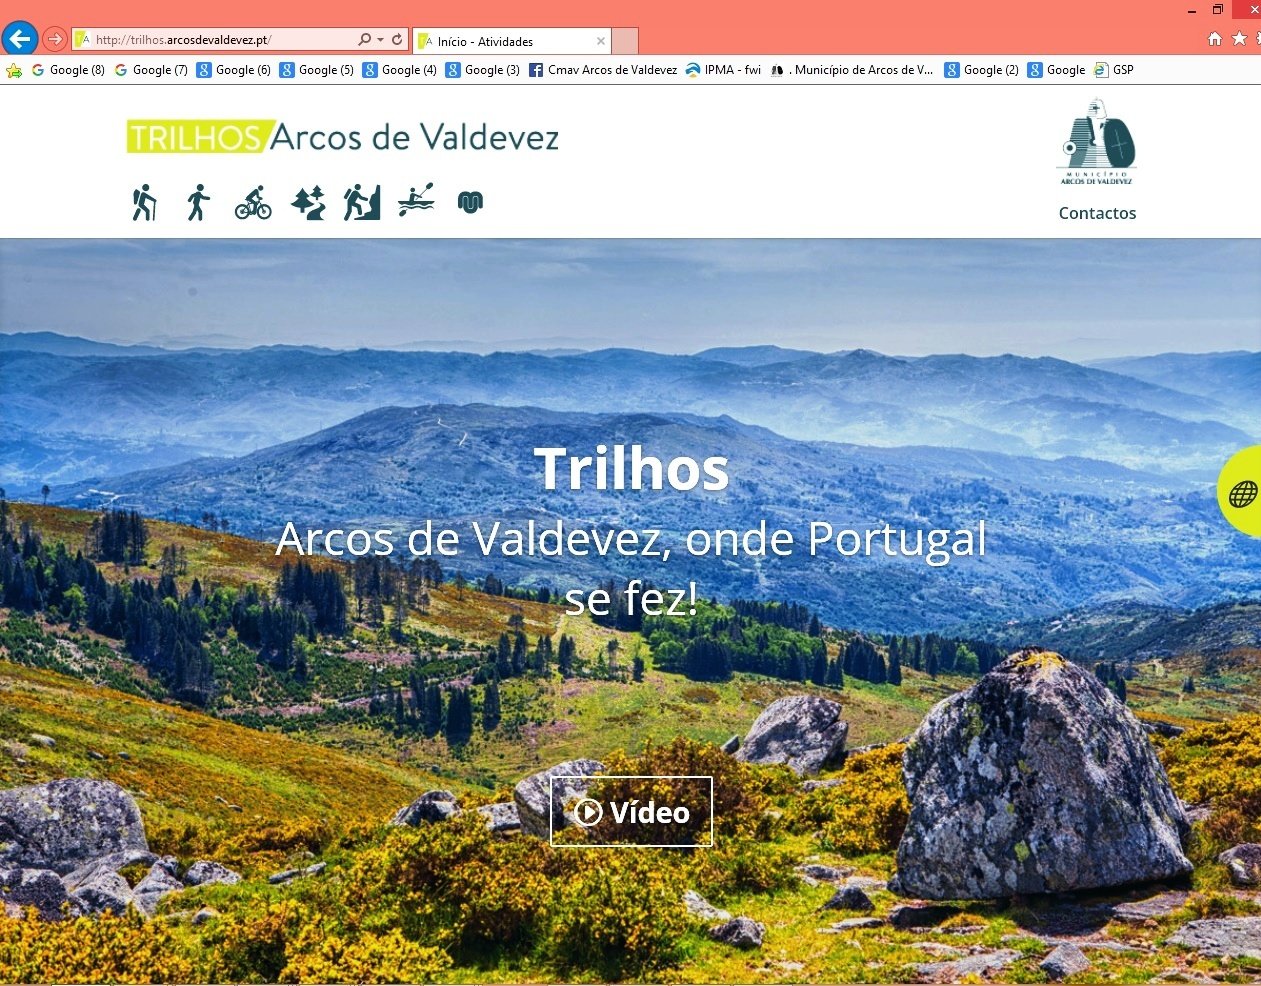The image size is (1261, 986).
Task: Open the forest trail trees icon
Action: 308,202
